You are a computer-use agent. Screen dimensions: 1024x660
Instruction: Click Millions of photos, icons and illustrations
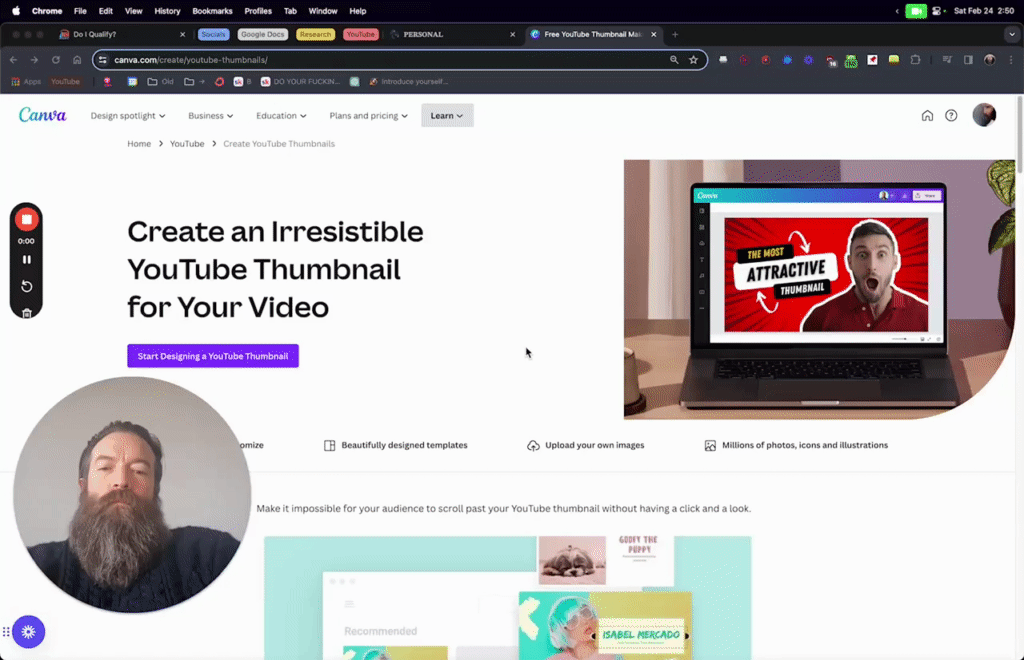pos(805,445)
